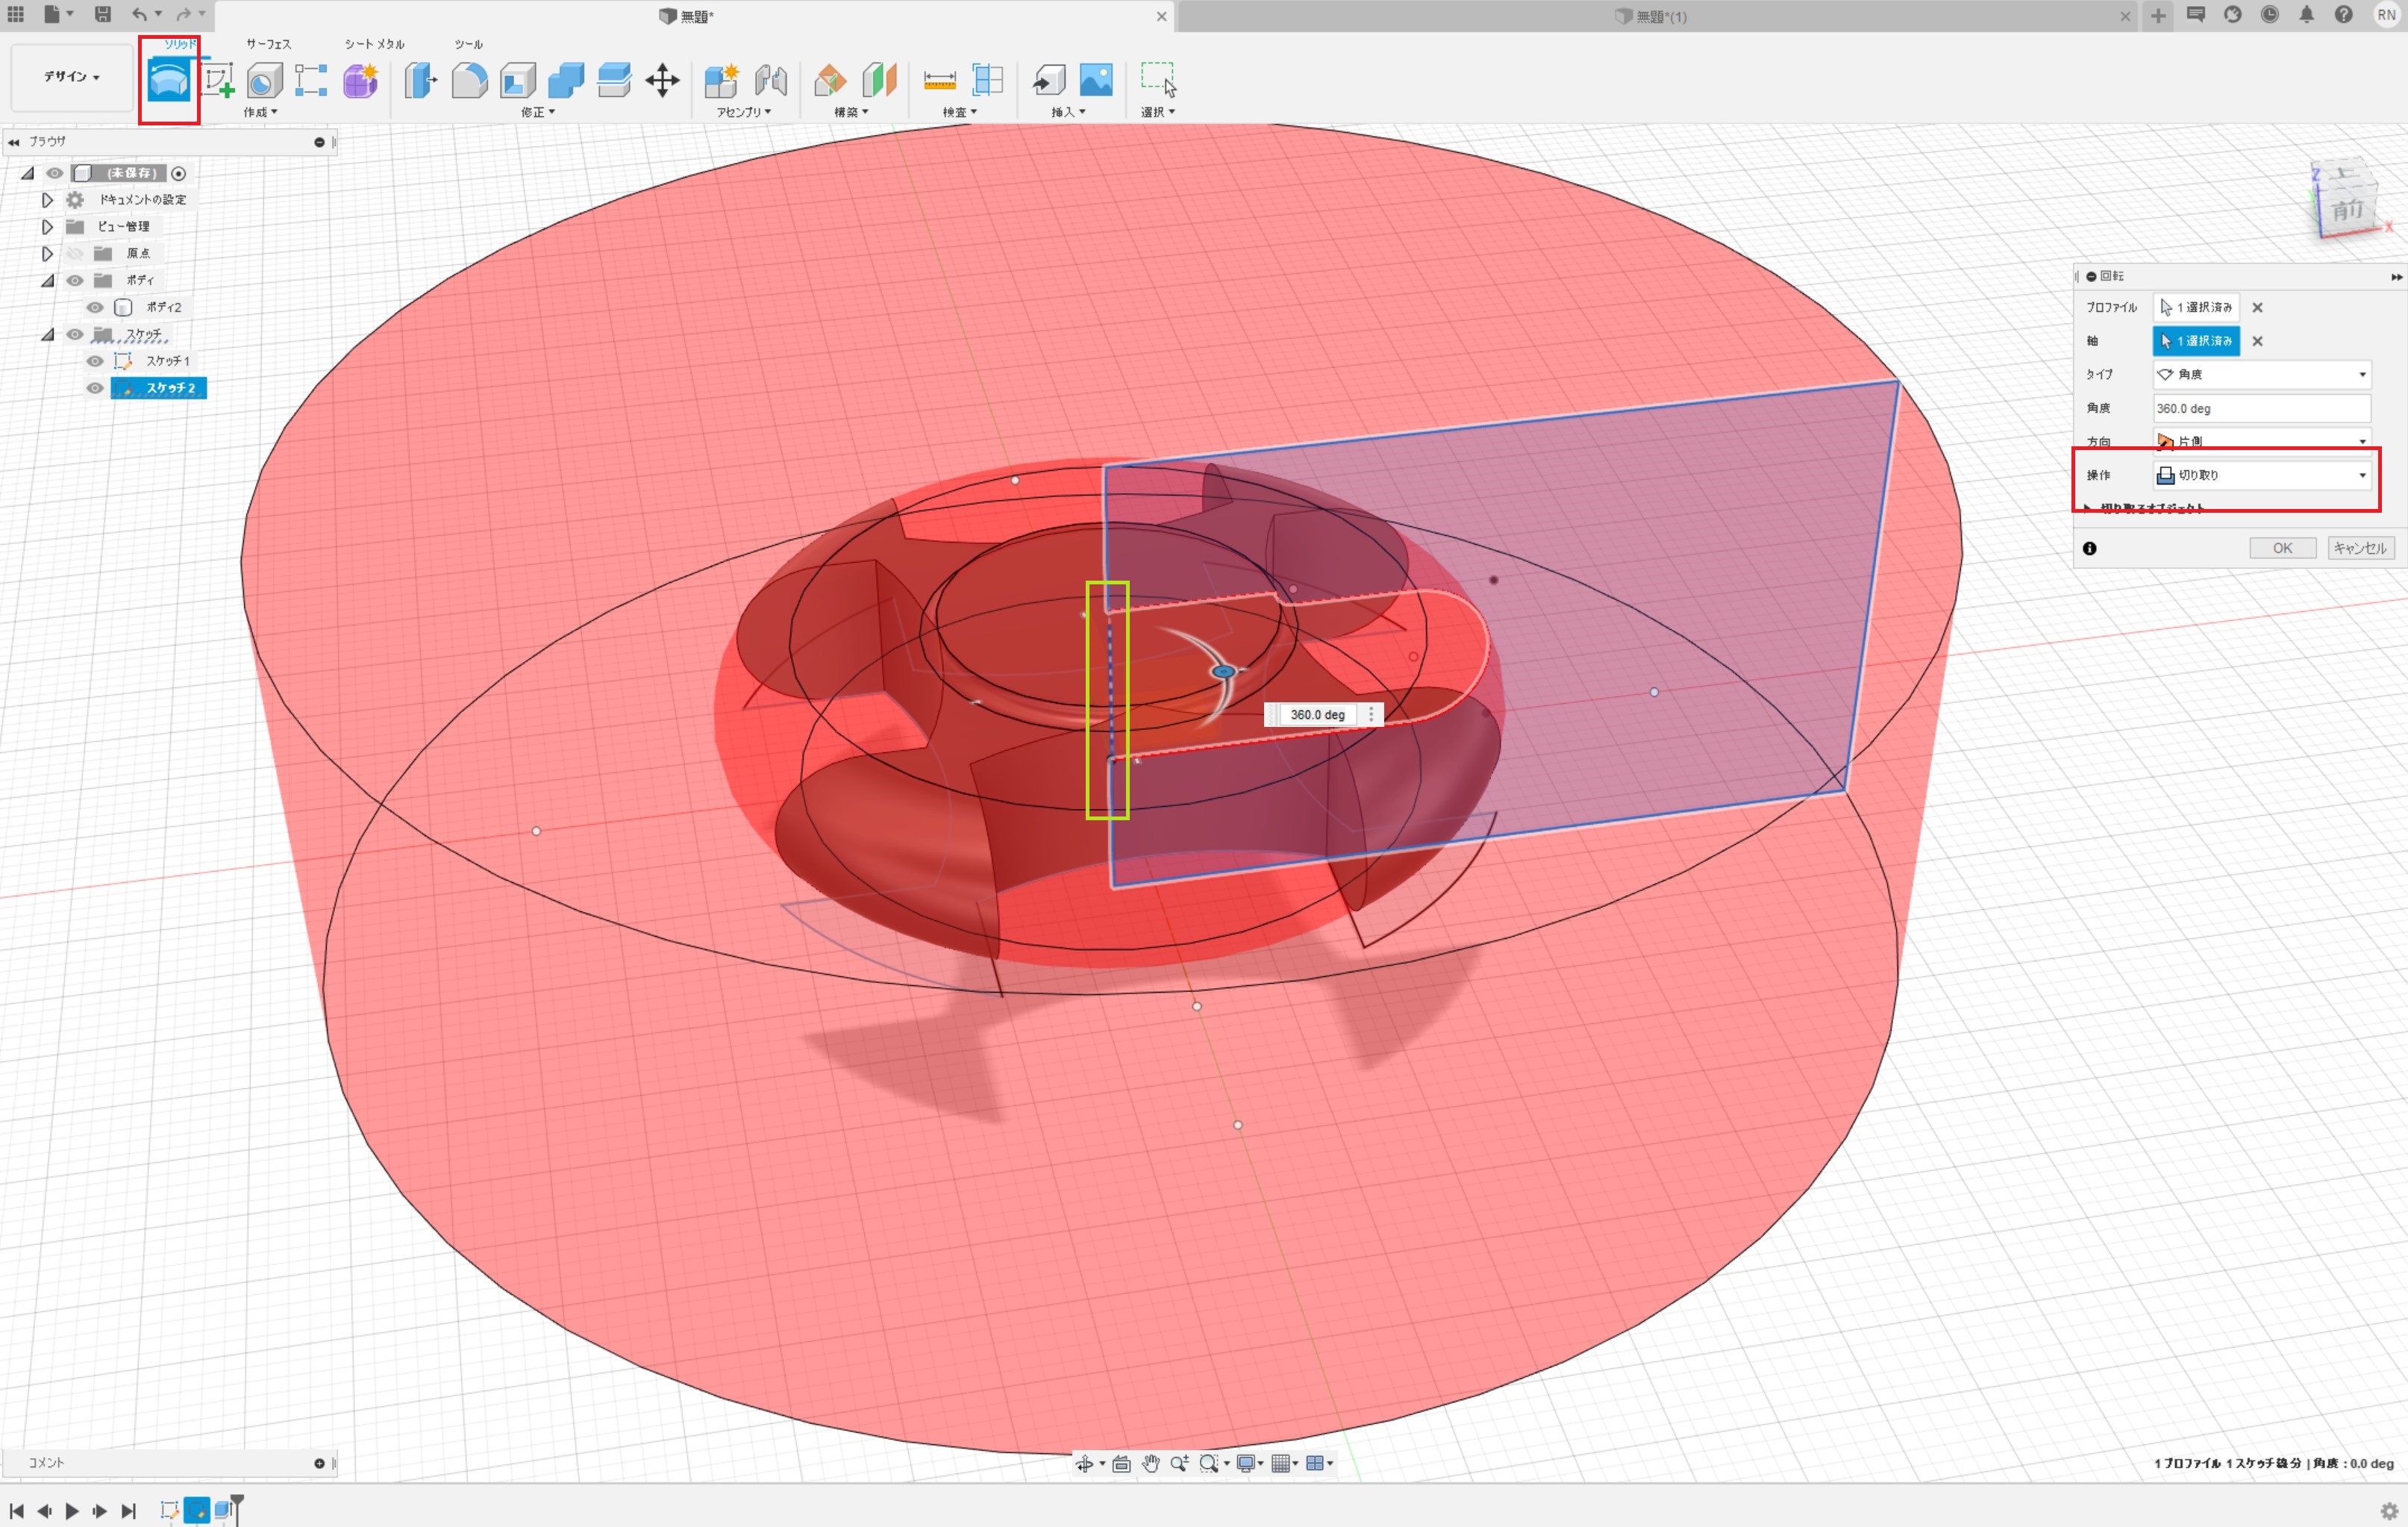
Task: Click the pan hand icon in navigation bar
Action: 1150,1463
